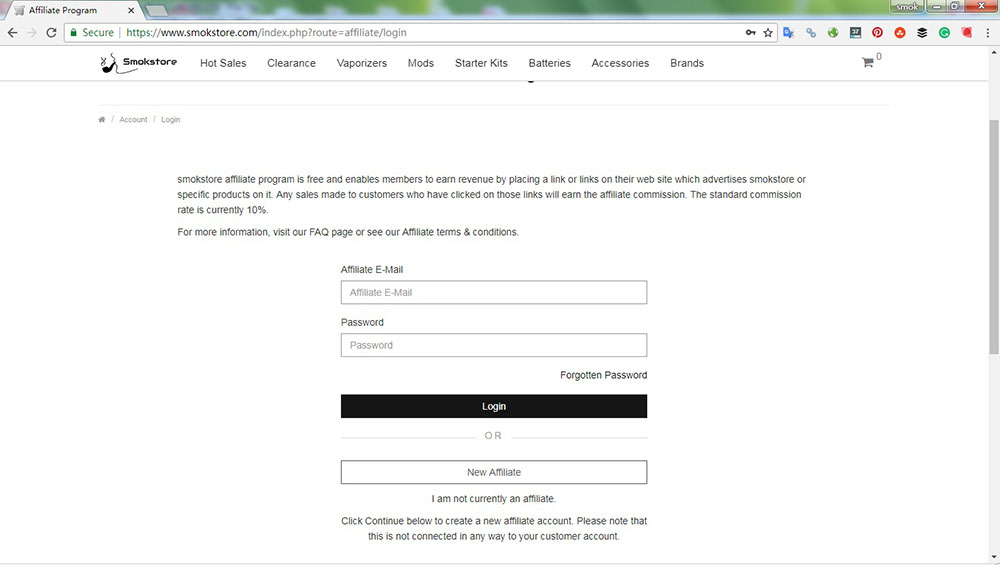Close the Affiliate Program tab
Image resolution: width=1000 pixels, height=565 pixels.
tap(131, 10)
